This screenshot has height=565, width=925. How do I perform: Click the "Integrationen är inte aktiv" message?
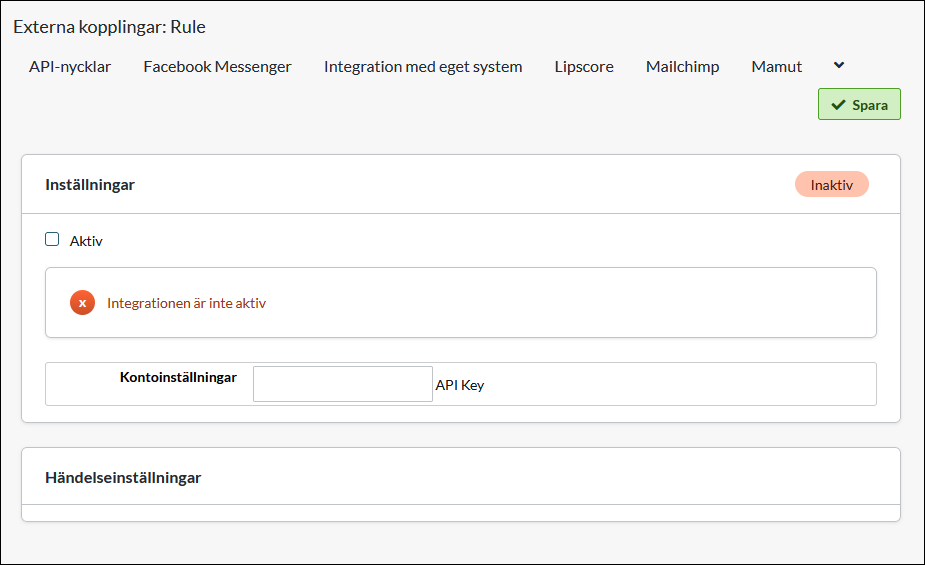click(186, 303)
